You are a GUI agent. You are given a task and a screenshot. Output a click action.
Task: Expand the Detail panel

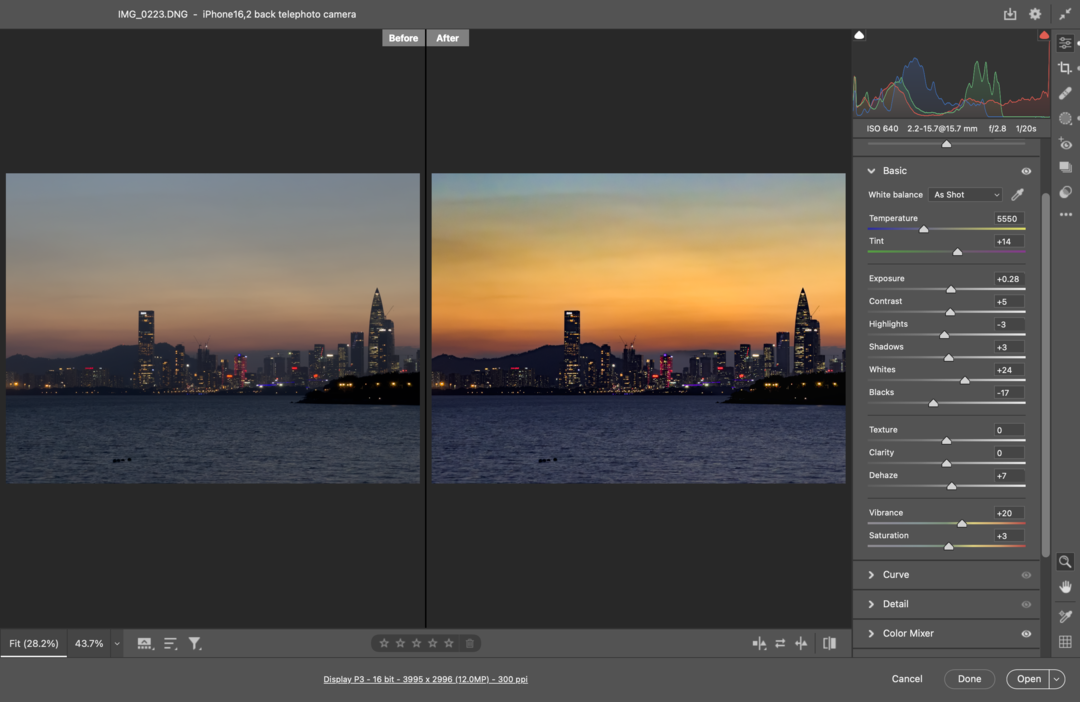click(896, 604)
